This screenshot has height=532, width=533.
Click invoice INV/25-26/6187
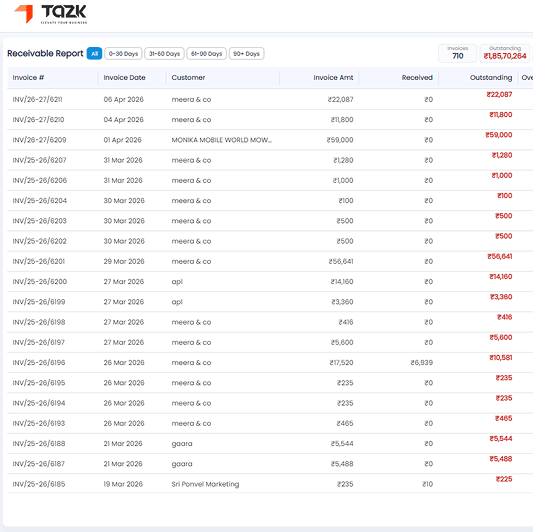[38, 464]
